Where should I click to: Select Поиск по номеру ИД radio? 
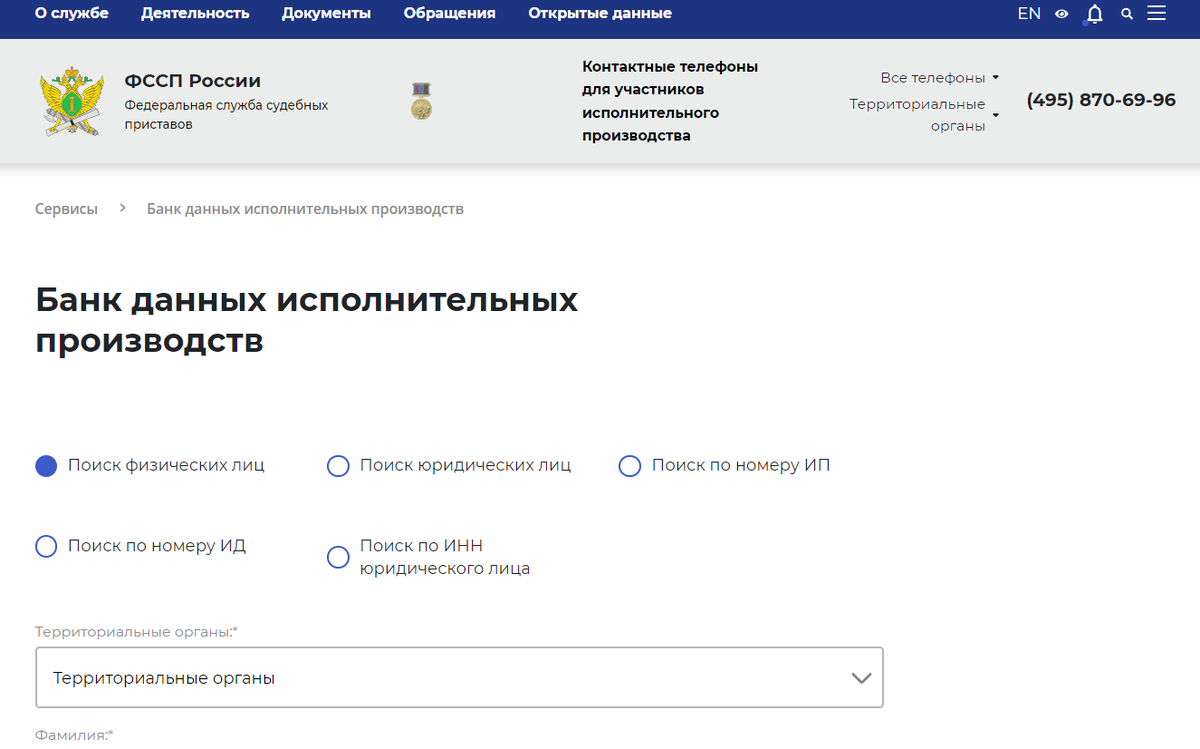click(46, 546)
